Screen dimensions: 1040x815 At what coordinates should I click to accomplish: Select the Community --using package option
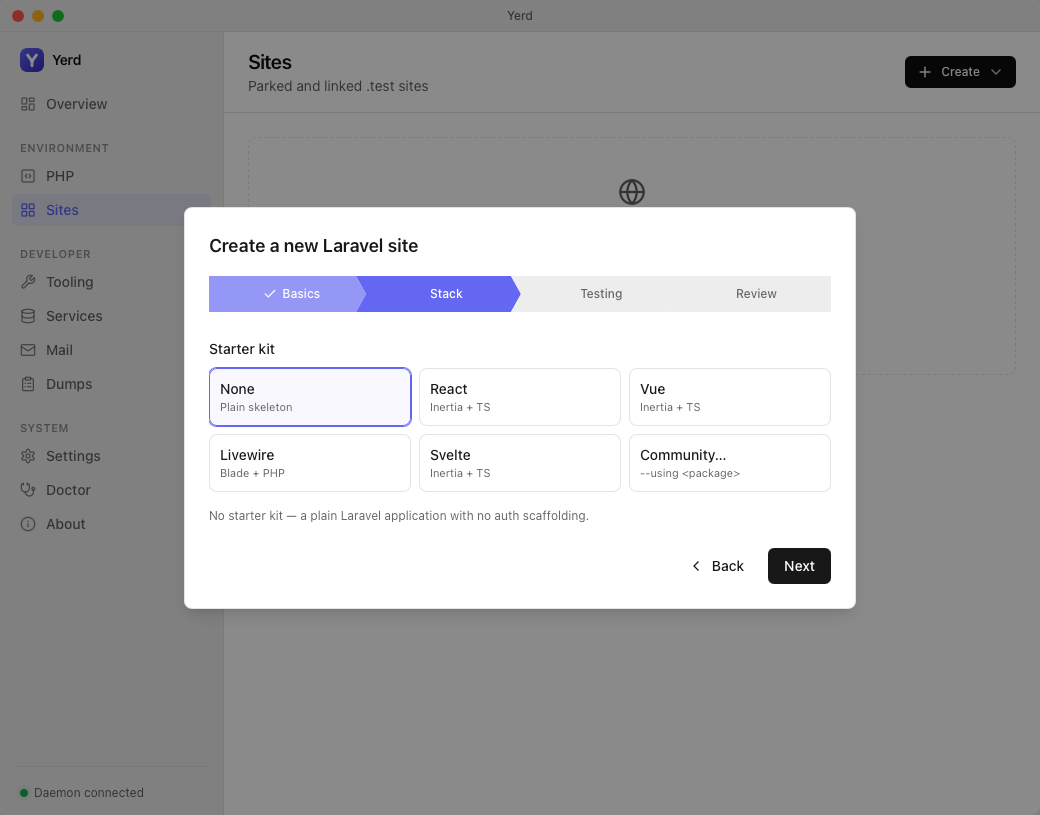coord(730,463)
